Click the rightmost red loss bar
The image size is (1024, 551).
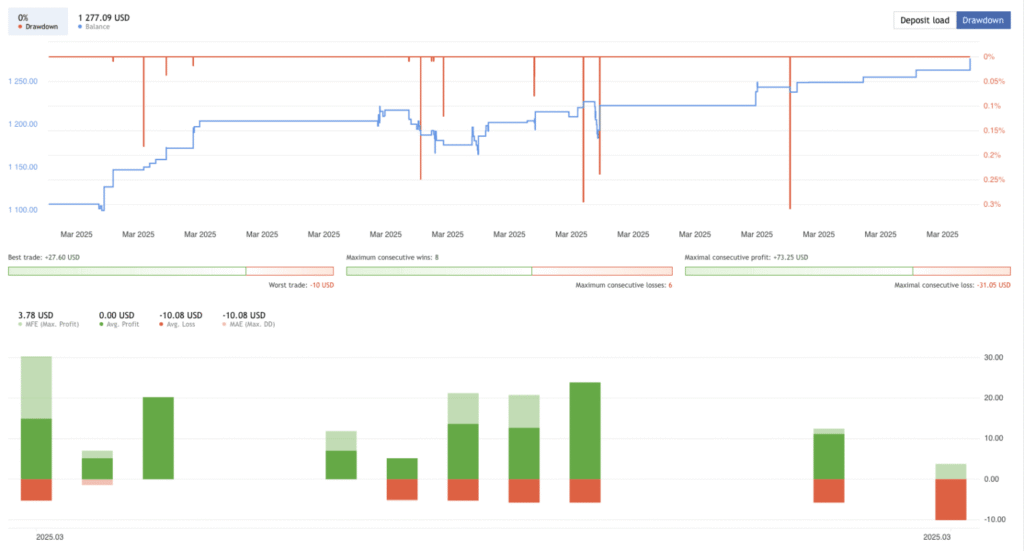point(950,499)
